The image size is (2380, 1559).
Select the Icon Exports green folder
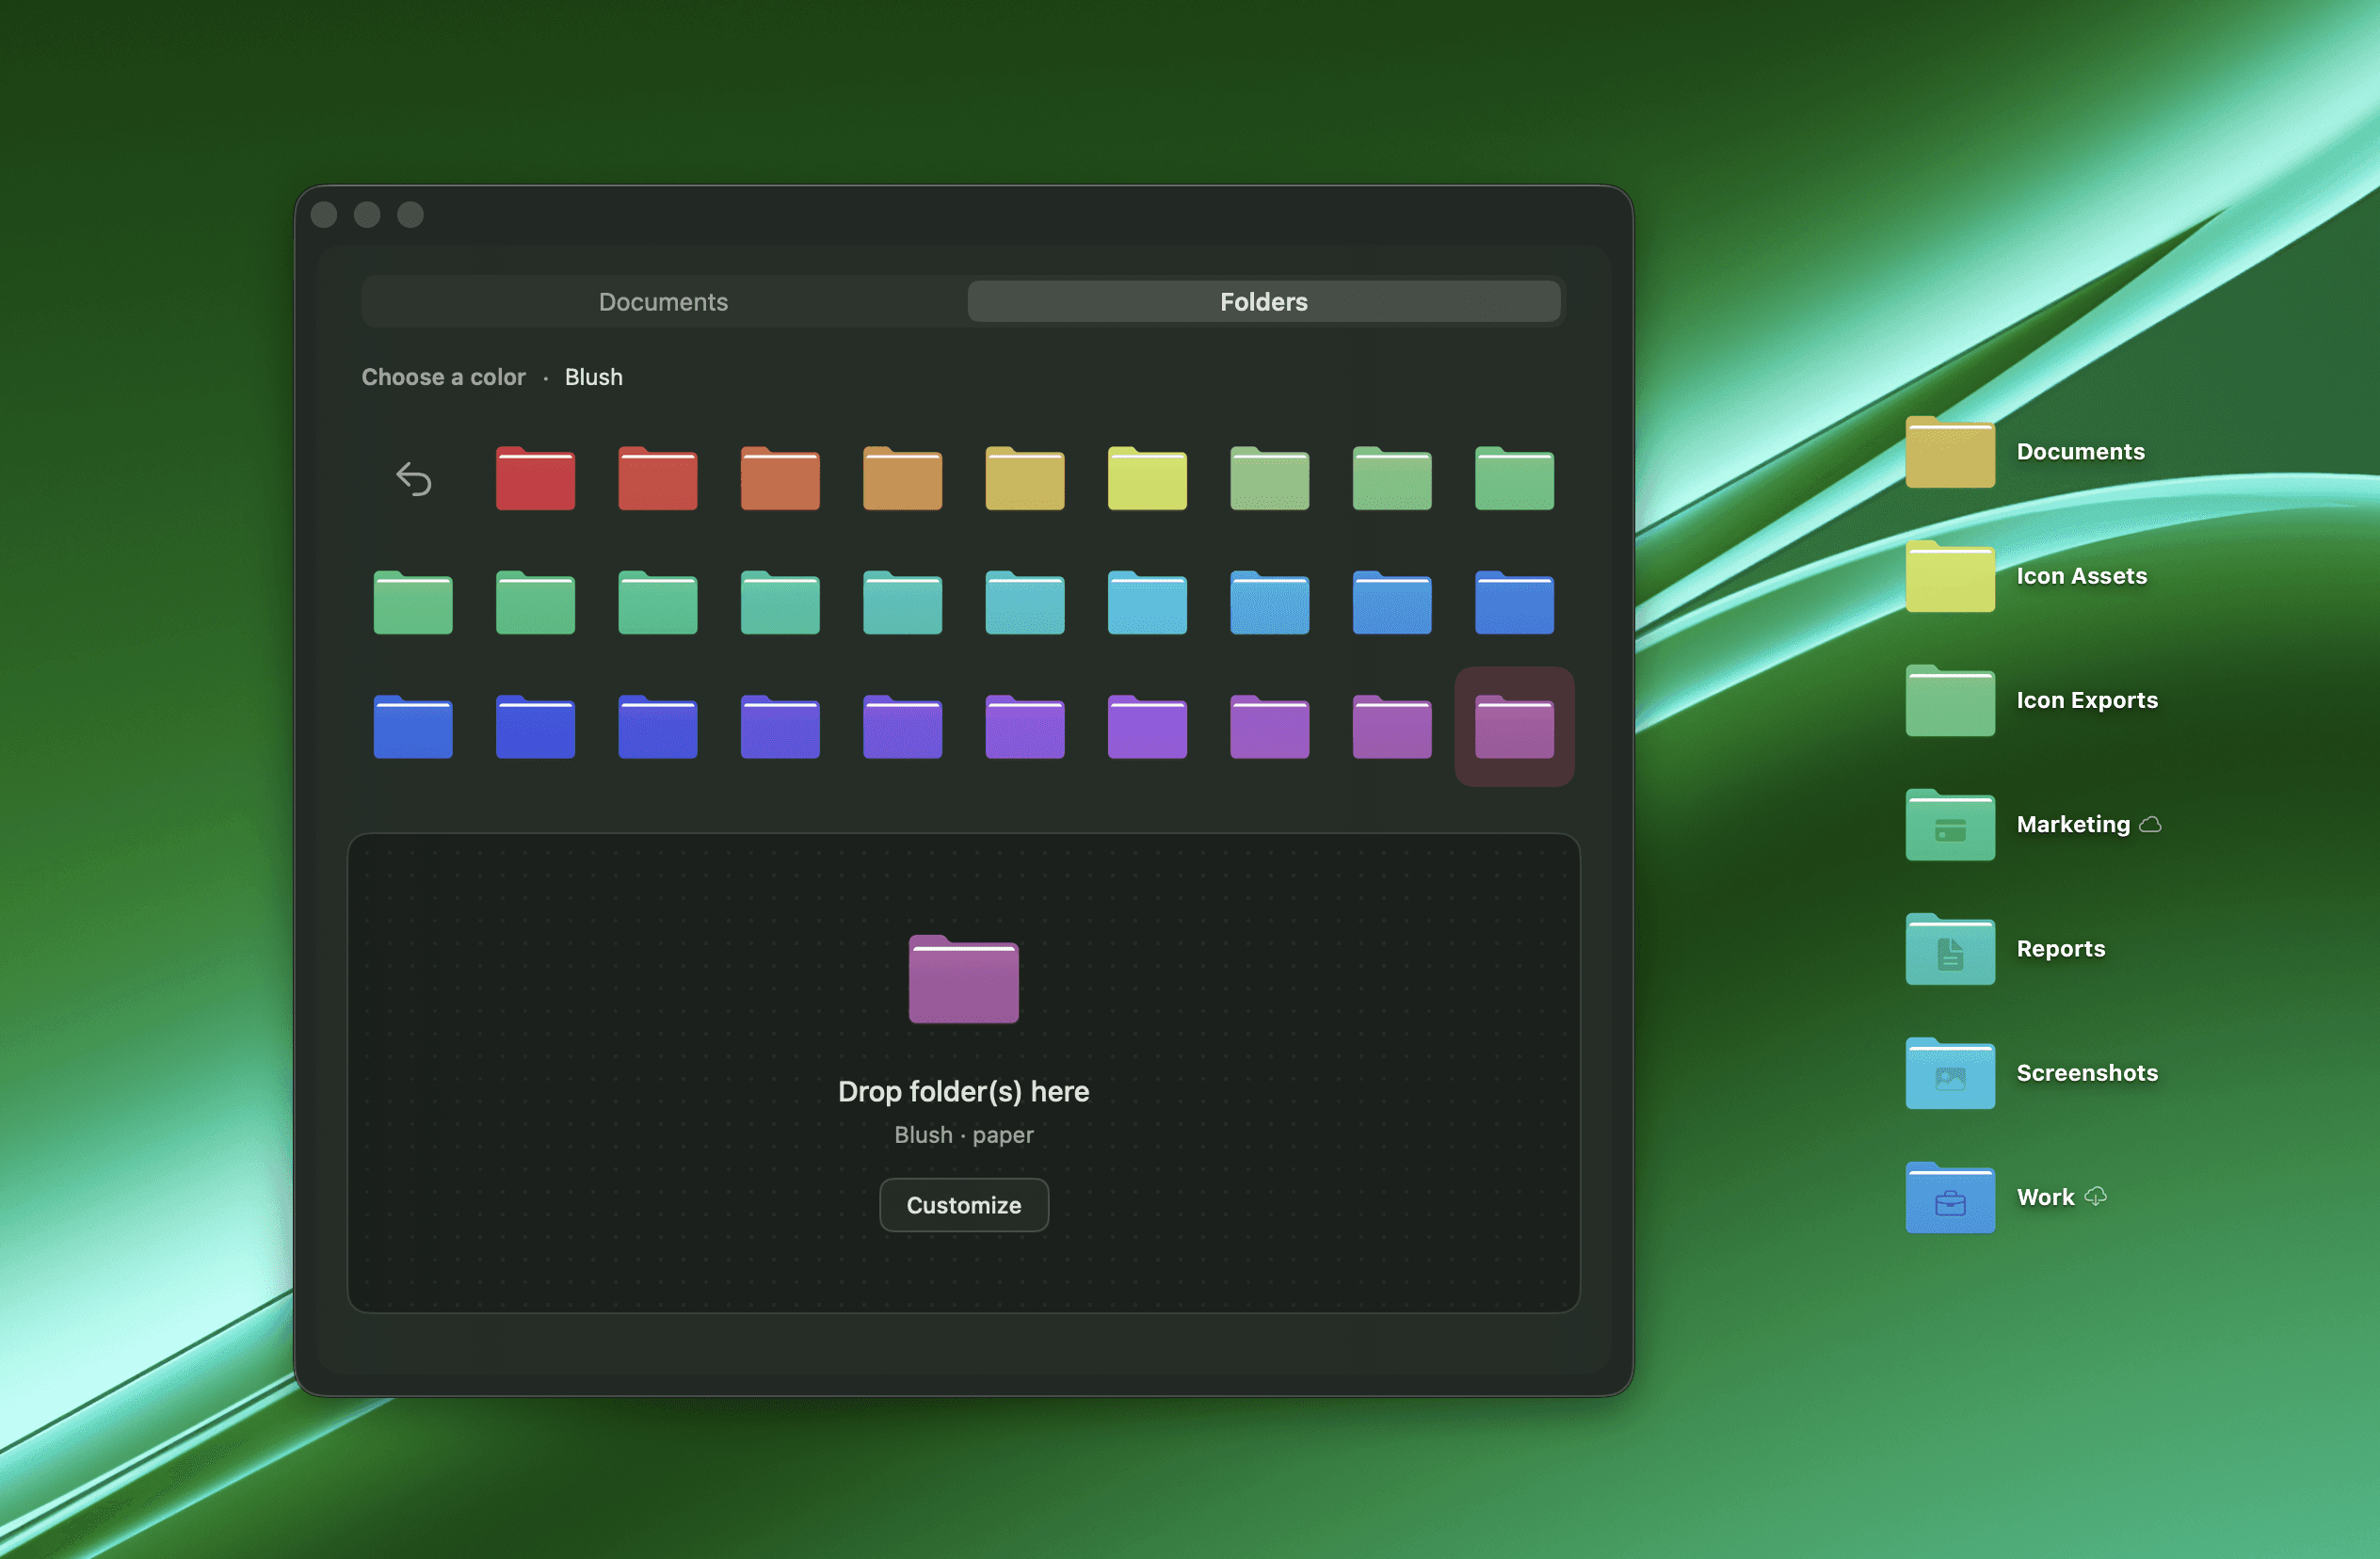(1949, 702)
